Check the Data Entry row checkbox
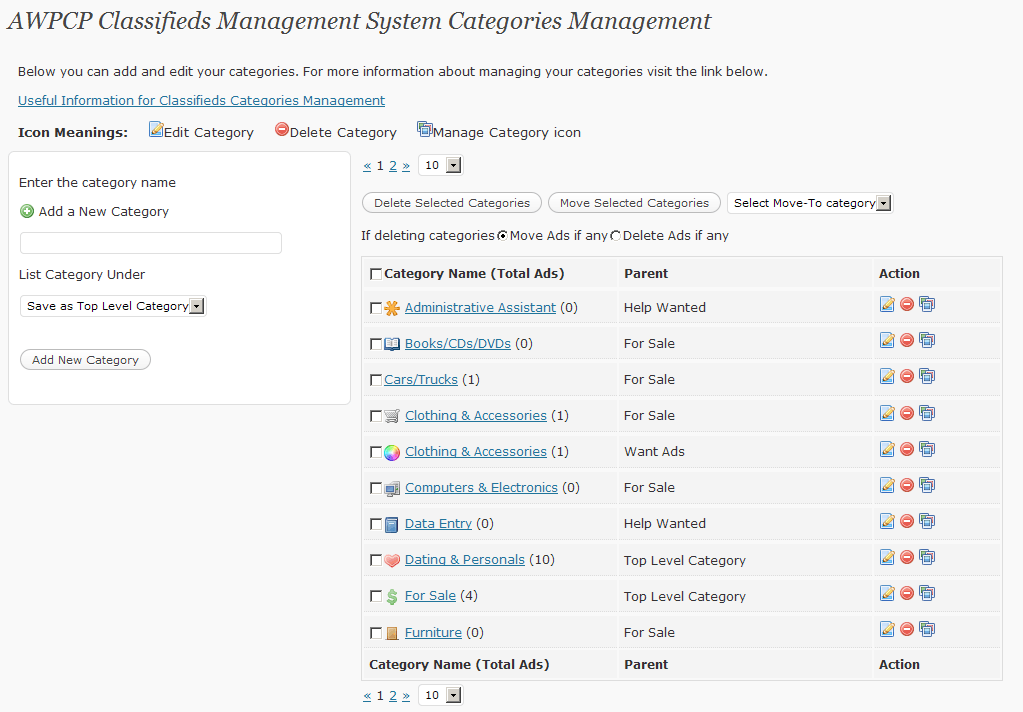 pyautogui.click(x=376, y=524)
